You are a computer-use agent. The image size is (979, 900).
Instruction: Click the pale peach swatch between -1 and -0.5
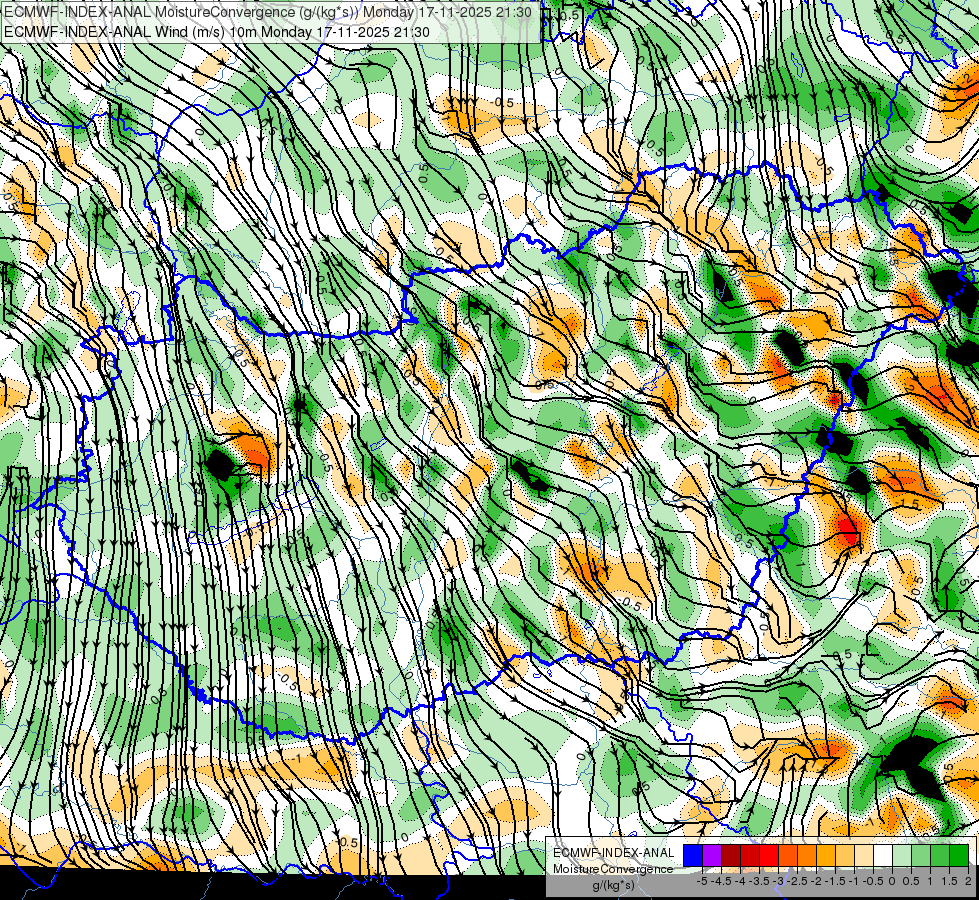(x=864, y=855)
